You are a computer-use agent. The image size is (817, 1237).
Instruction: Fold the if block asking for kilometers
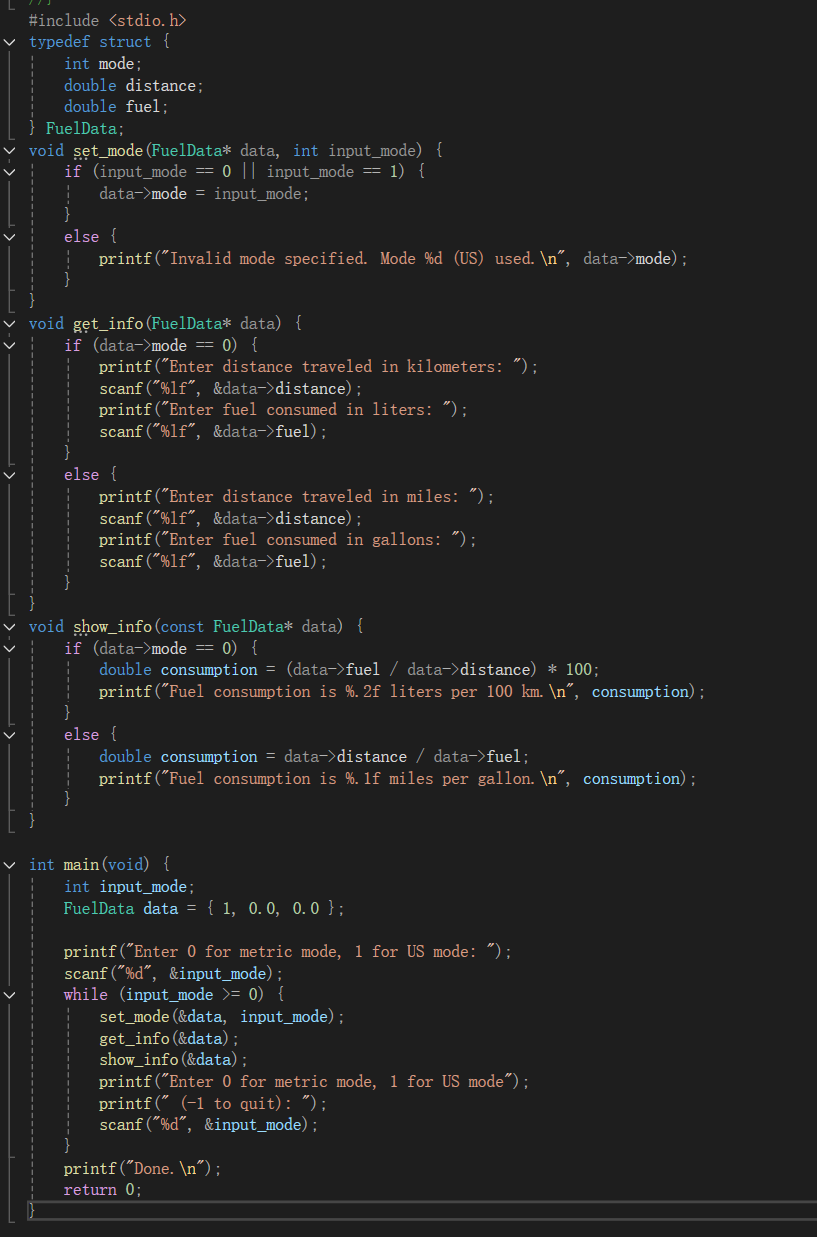pyautogui.click(x=9, y=345)
